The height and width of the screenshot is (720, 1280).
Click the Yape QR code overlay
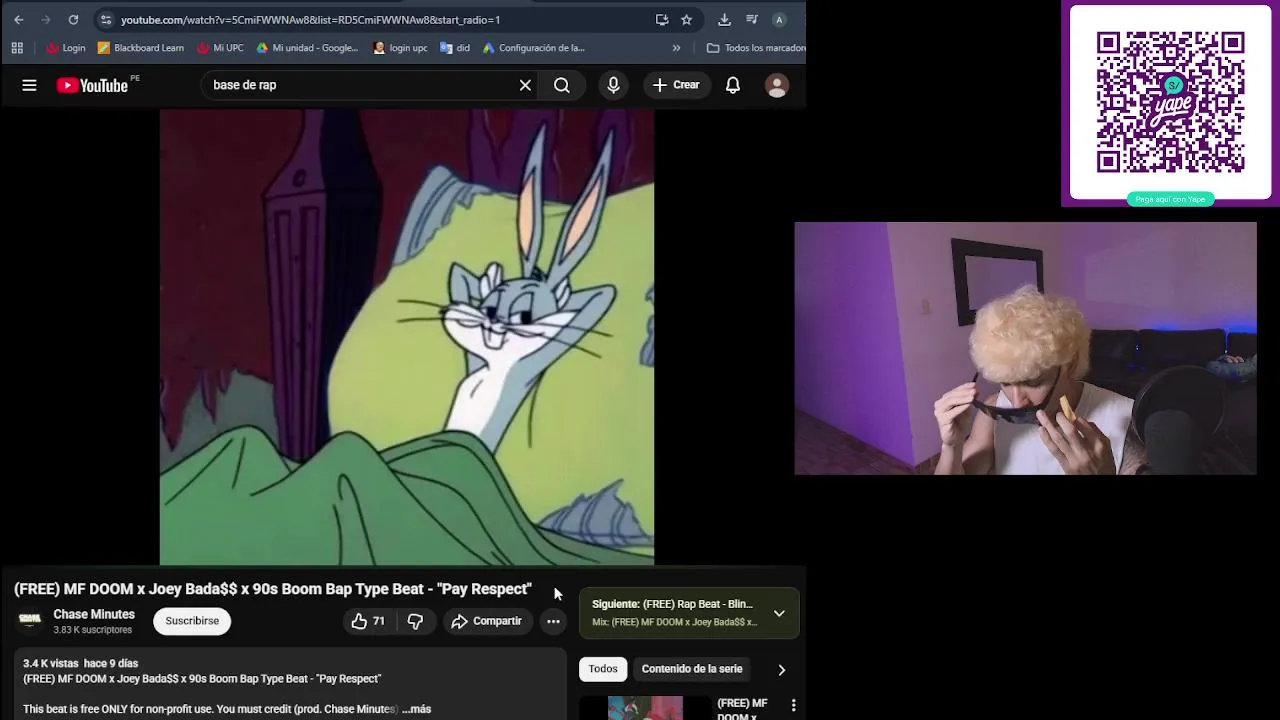point(1170,103)
